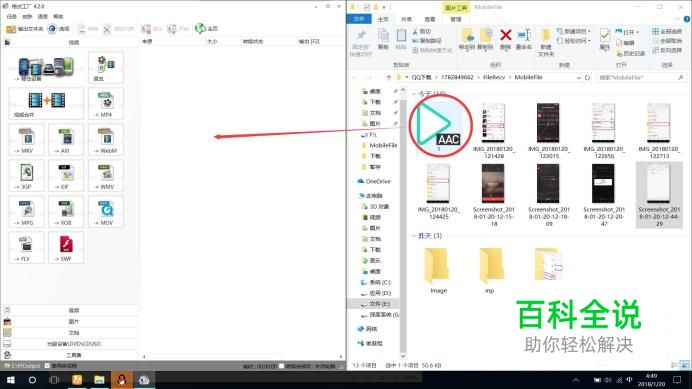Open the blue 文件 tab in Explorer
The image size is (692, 389).
pyautogui.click(x=359, y=19)
